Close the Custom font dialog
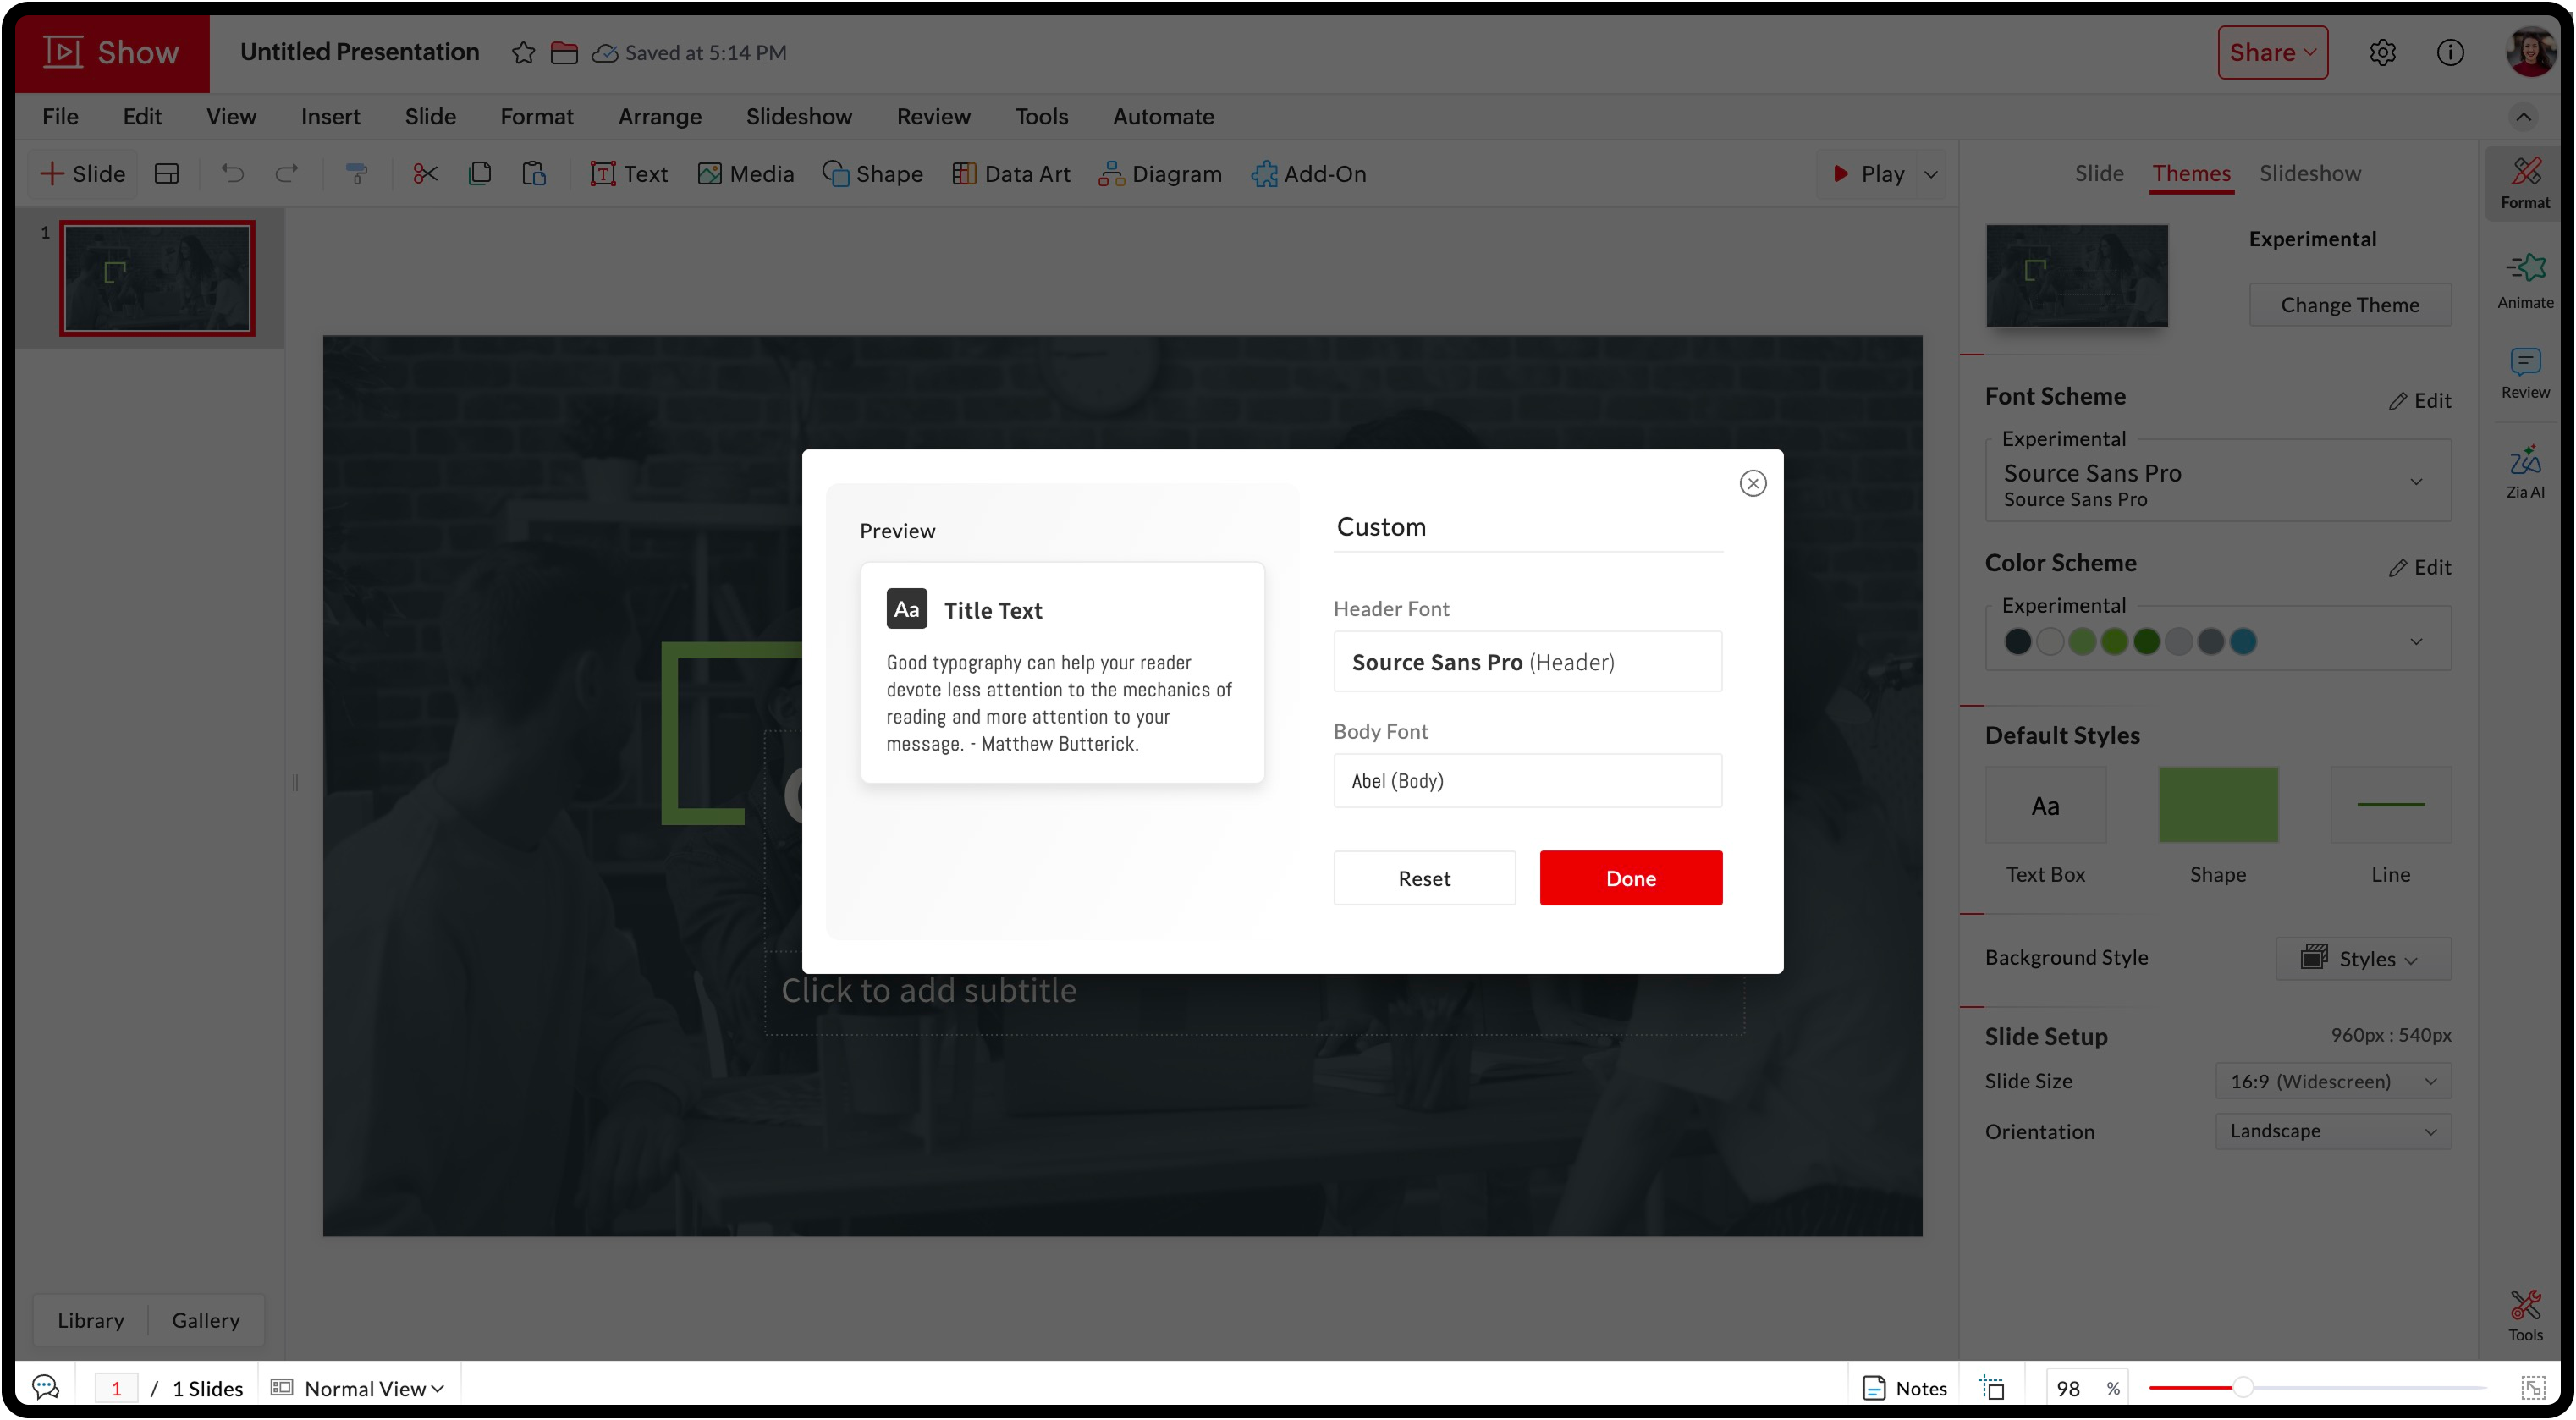2576x1420 pixels. tap(1752, 484)
